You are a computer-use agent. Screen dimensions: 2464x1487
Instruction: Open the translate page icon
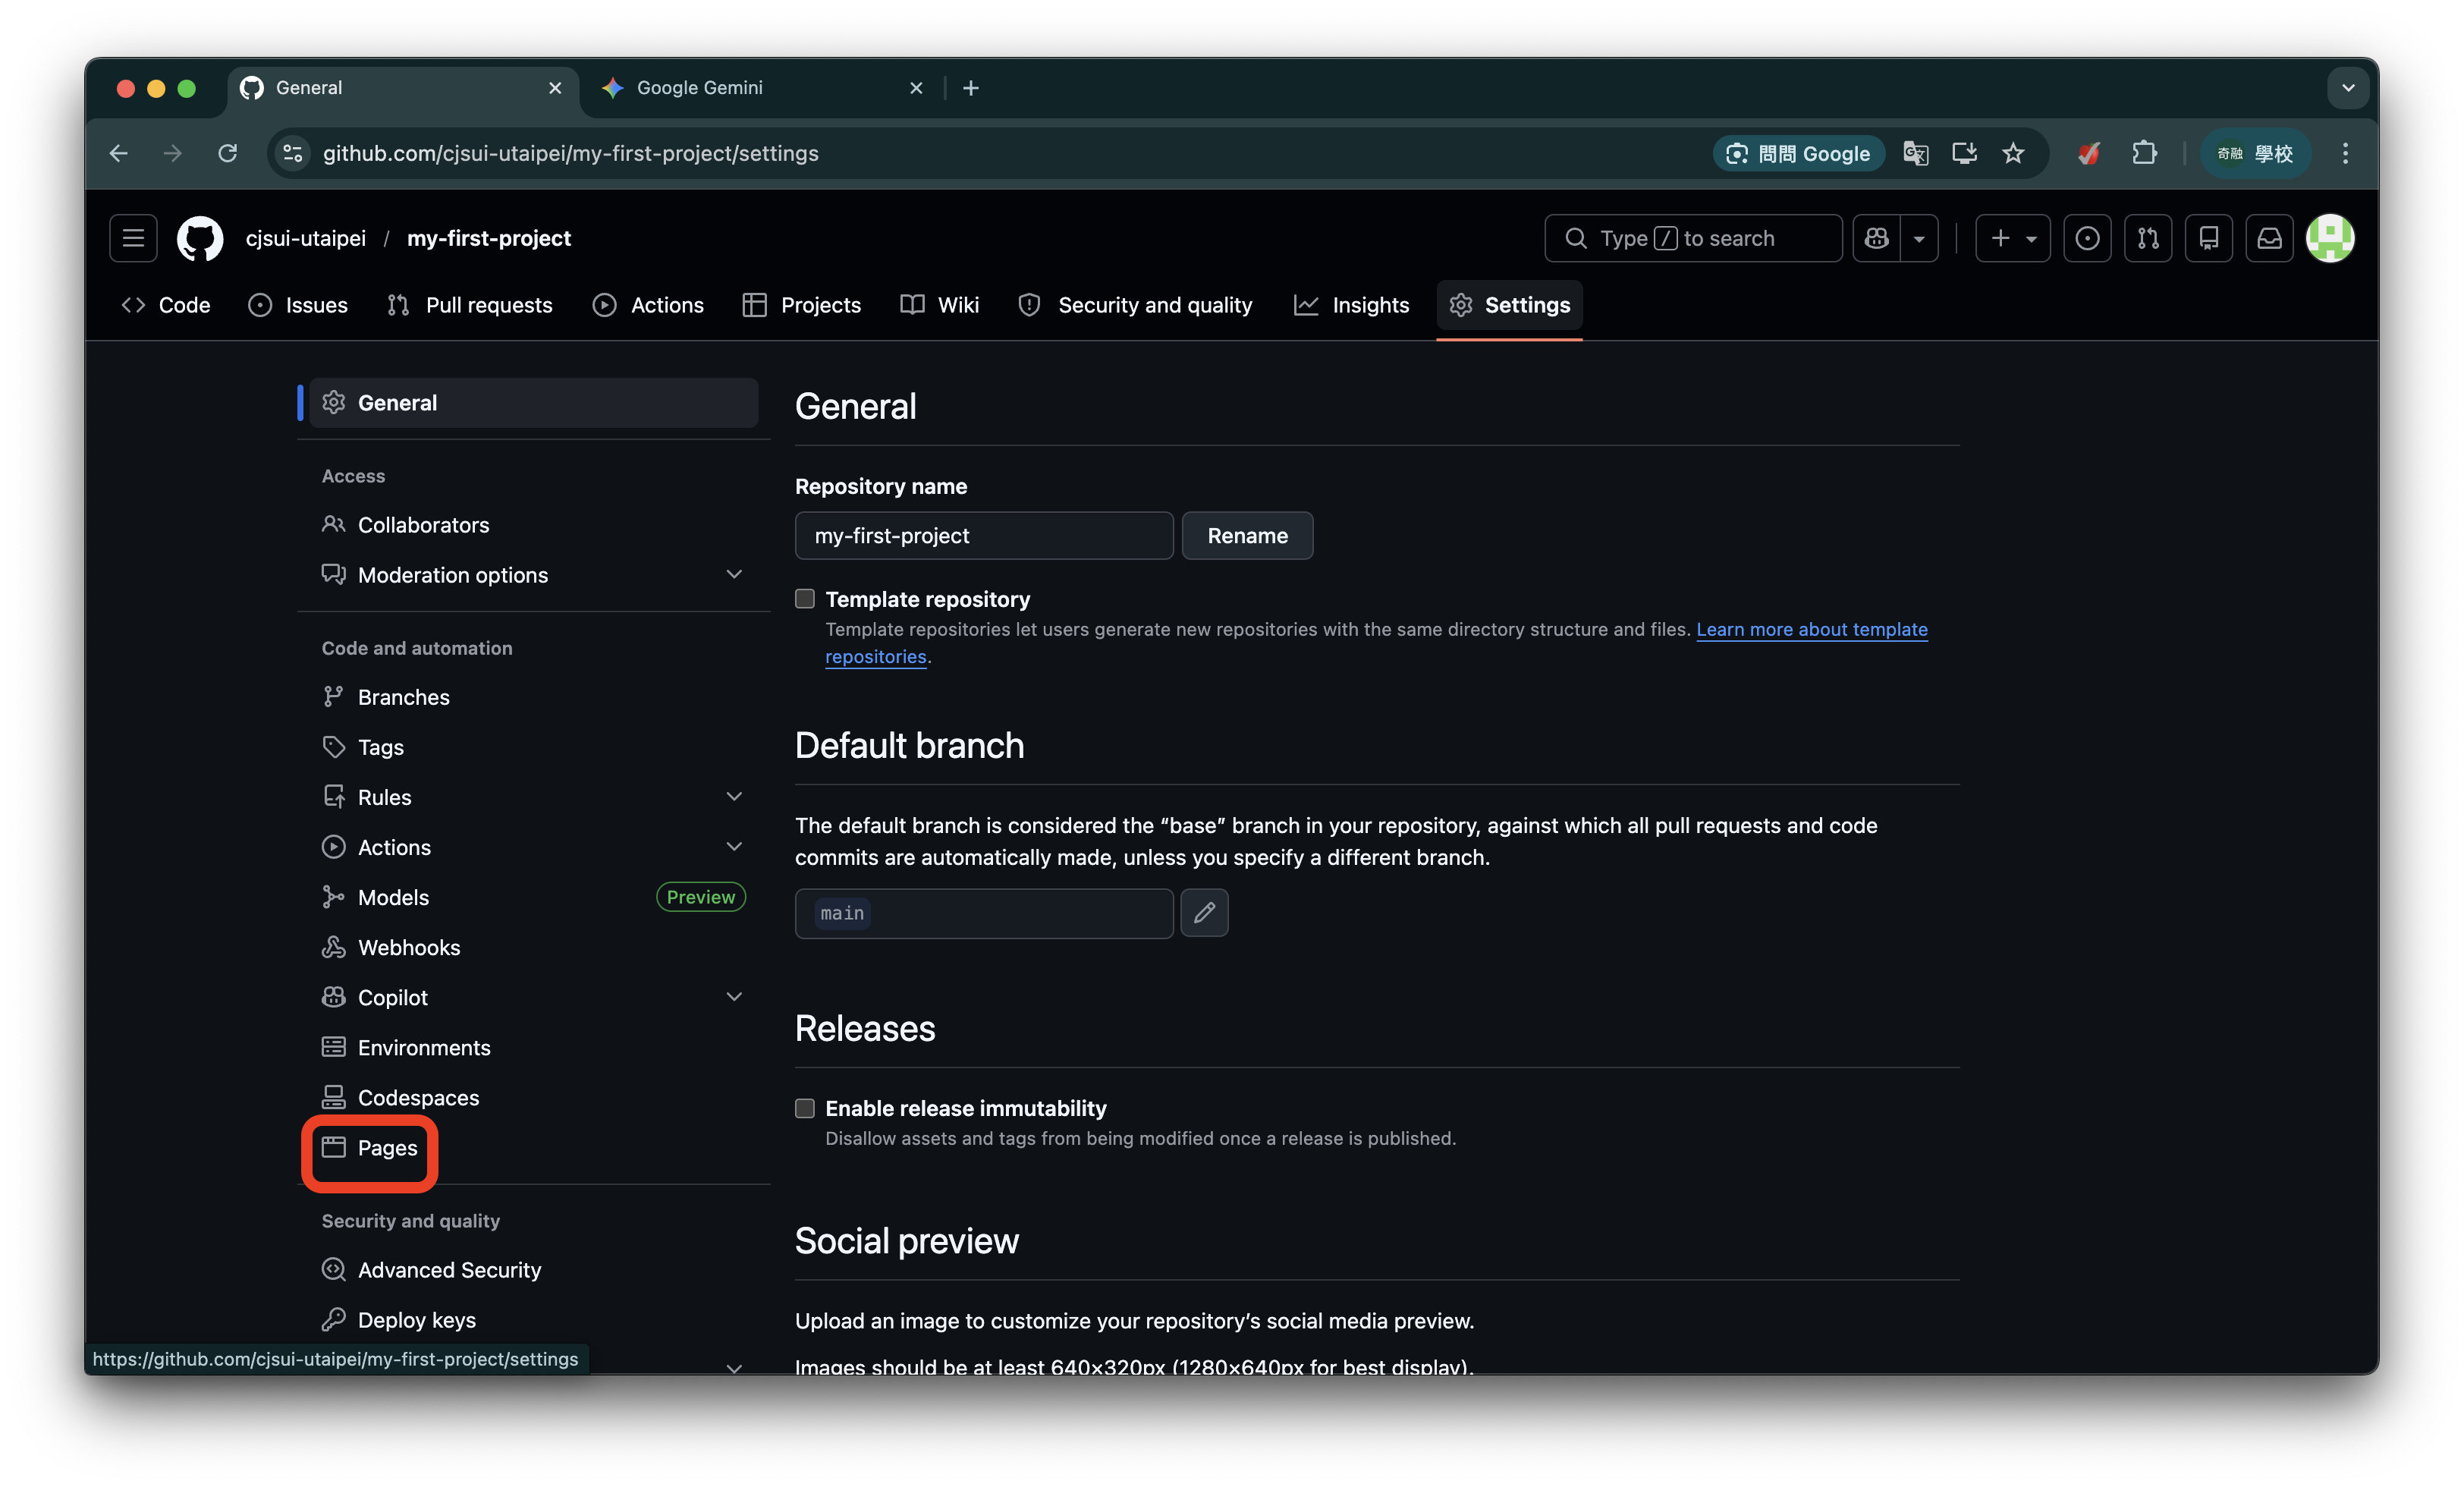tap(1916, 153)
